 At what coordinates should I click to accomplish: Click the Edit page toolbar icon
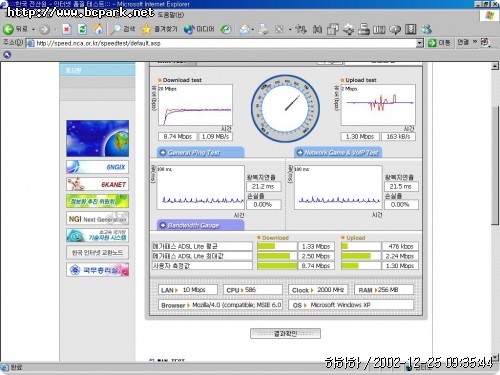[x=279, y=29]
